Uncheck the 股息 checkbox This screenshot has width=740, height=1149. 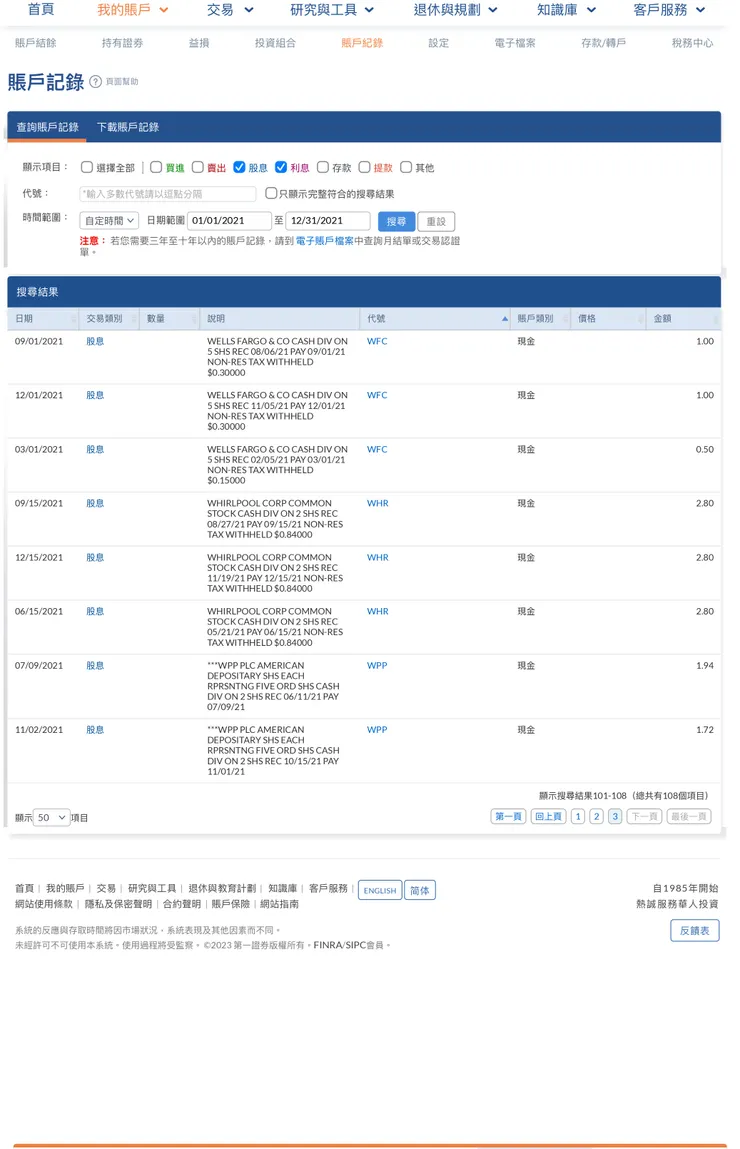[239, 167]
